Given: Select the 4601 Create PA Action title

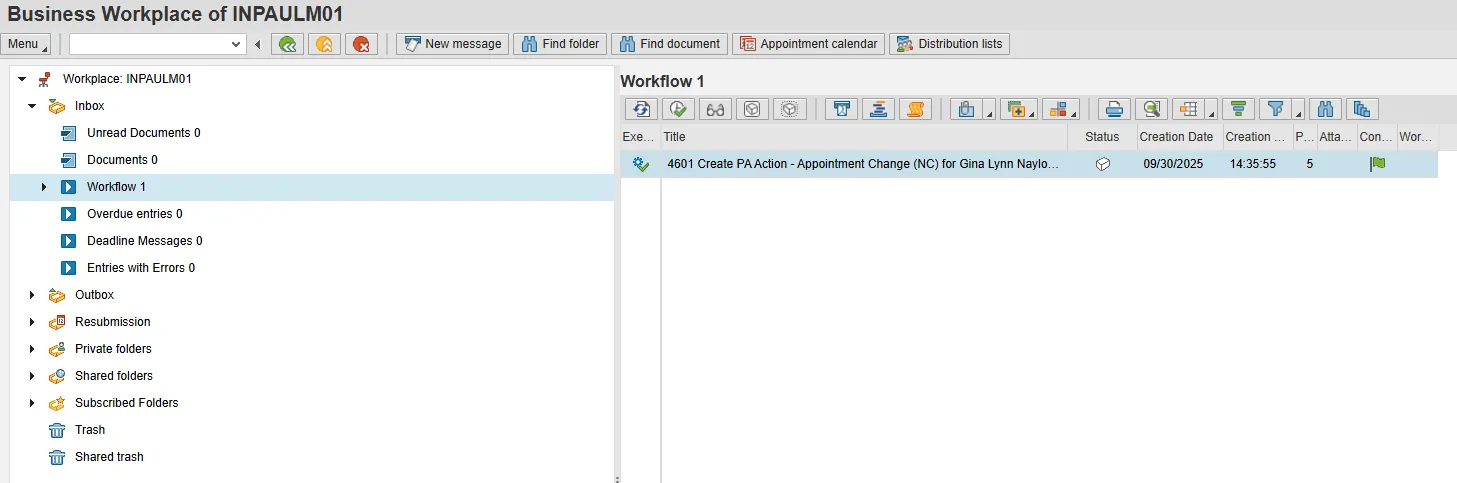Looking at the screenshot, I should click(x=864, y=164).
